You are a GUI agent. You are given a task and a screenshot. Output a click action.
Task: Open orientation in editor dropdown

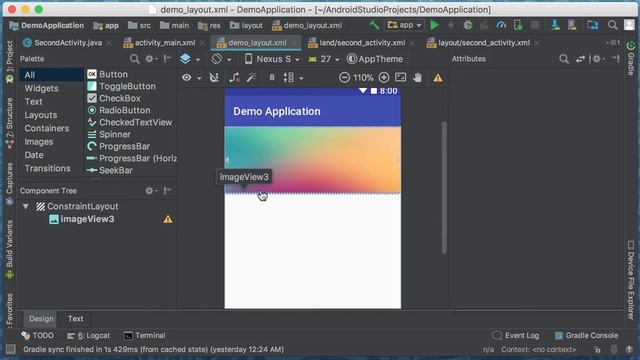222,59
